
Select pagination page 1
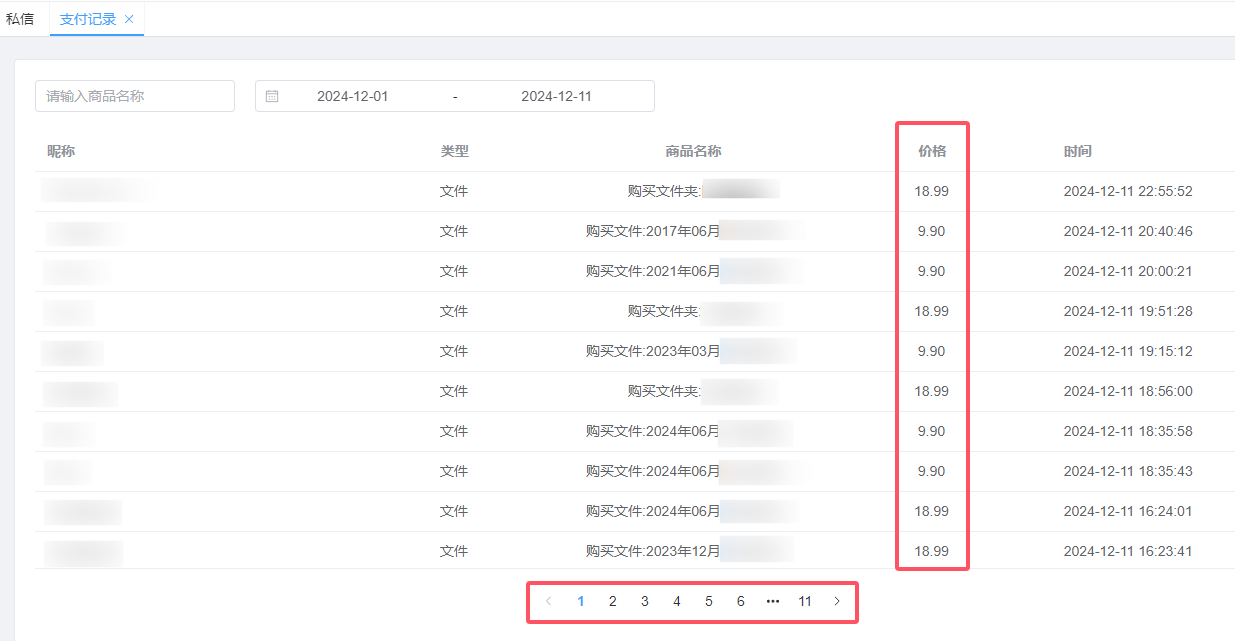(x=581, y=601)
